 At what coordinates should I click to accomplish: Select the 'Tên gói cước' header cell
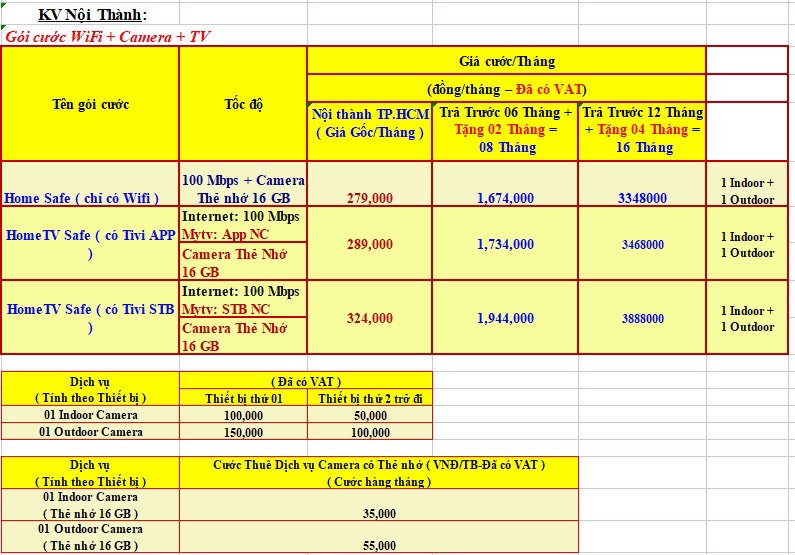point(90,104)
